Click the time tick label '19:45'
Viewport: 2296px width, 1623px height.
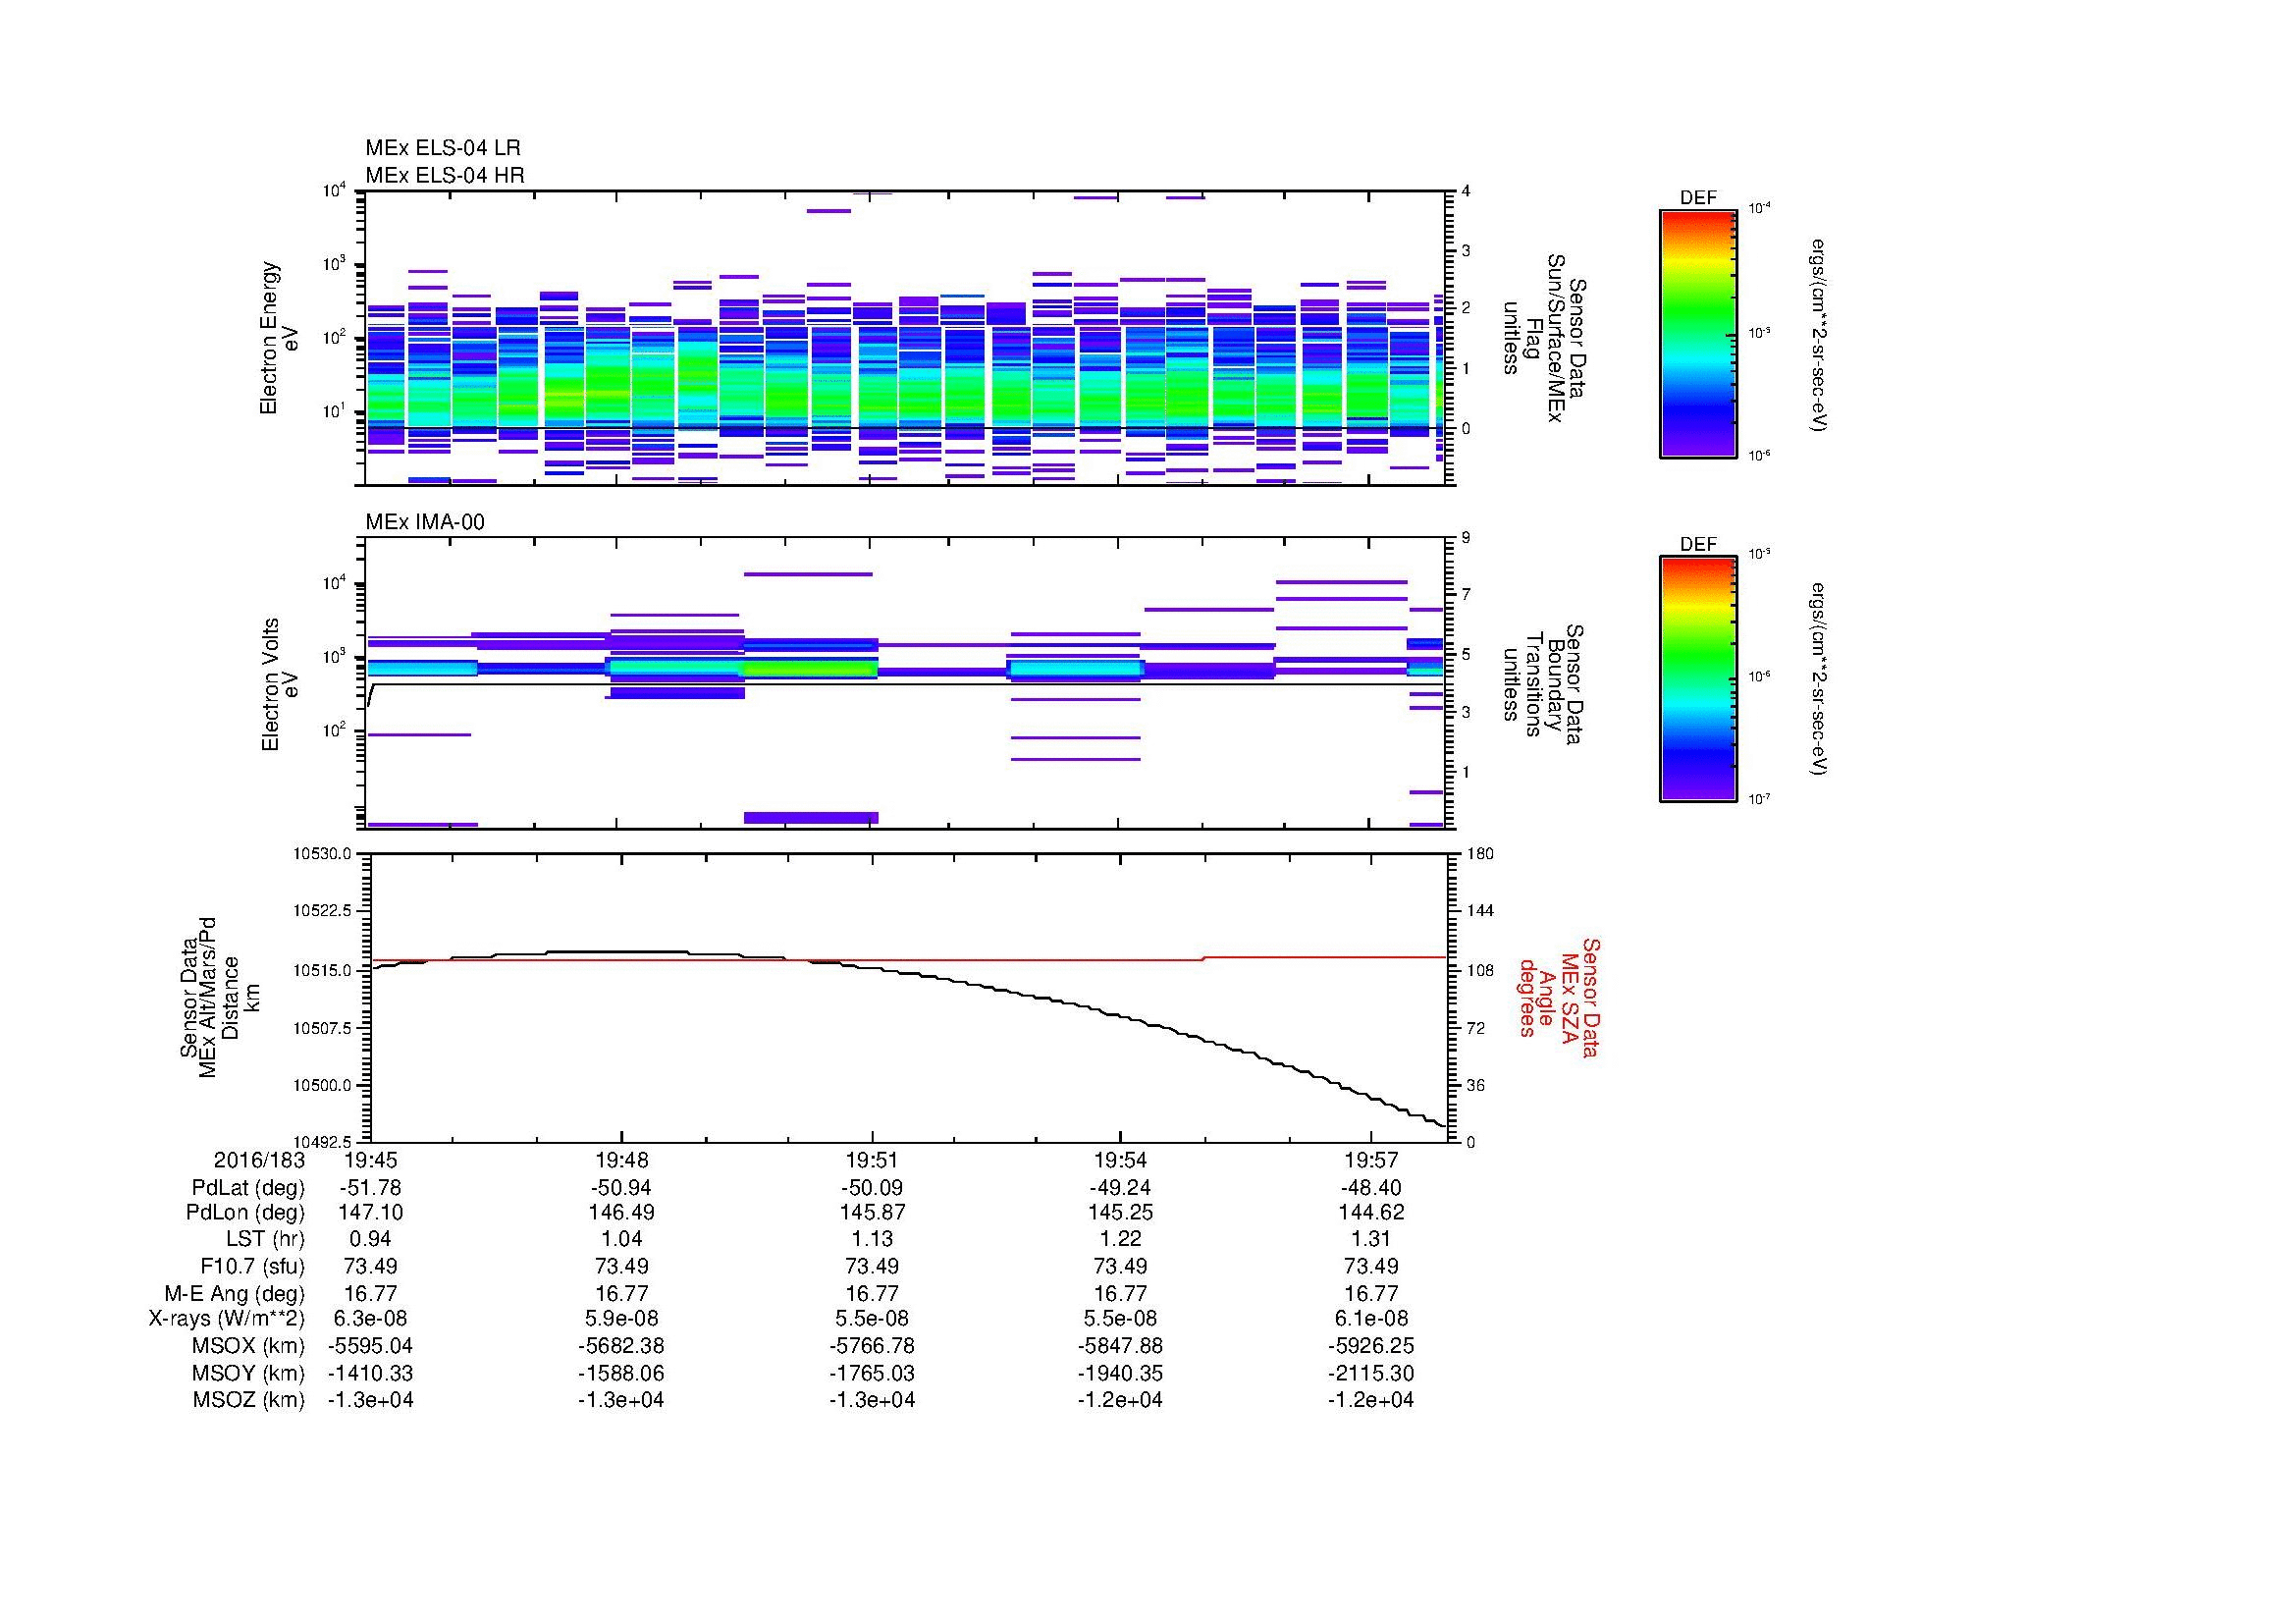coord(370,1160)
